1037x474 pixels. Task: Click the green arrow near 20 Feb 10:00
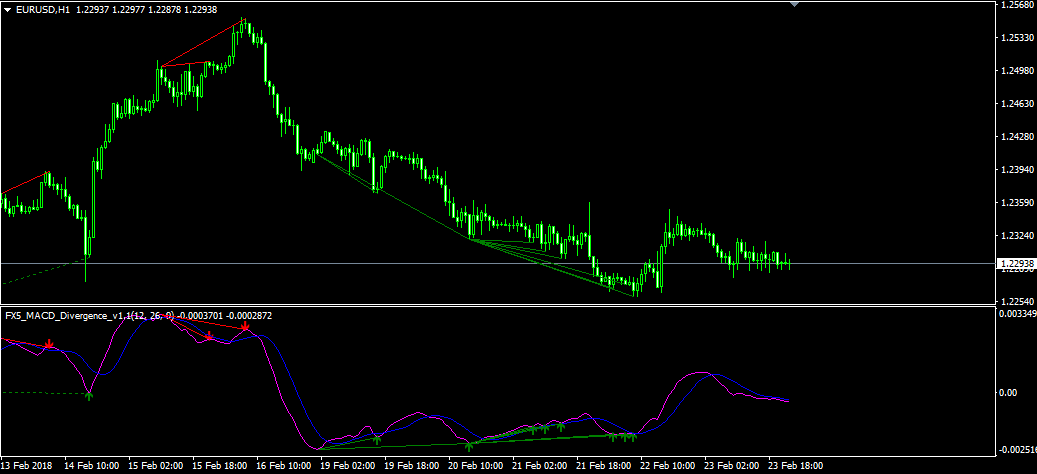click(468, 445)
